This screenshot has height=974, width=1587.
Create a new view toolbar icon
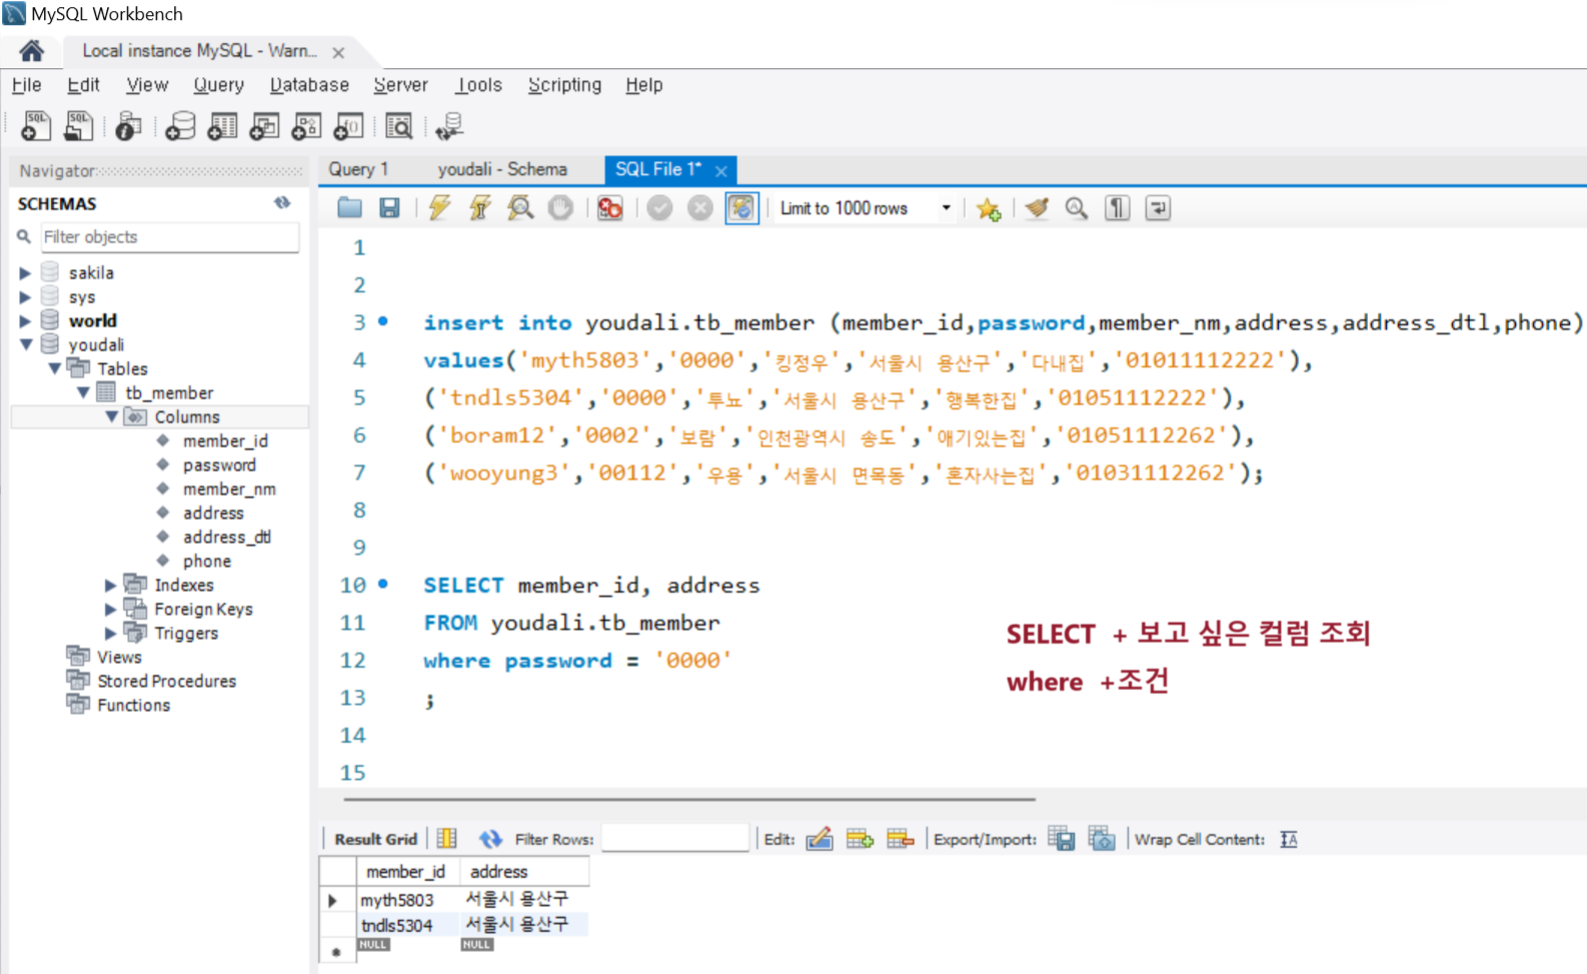pos(264,126)
